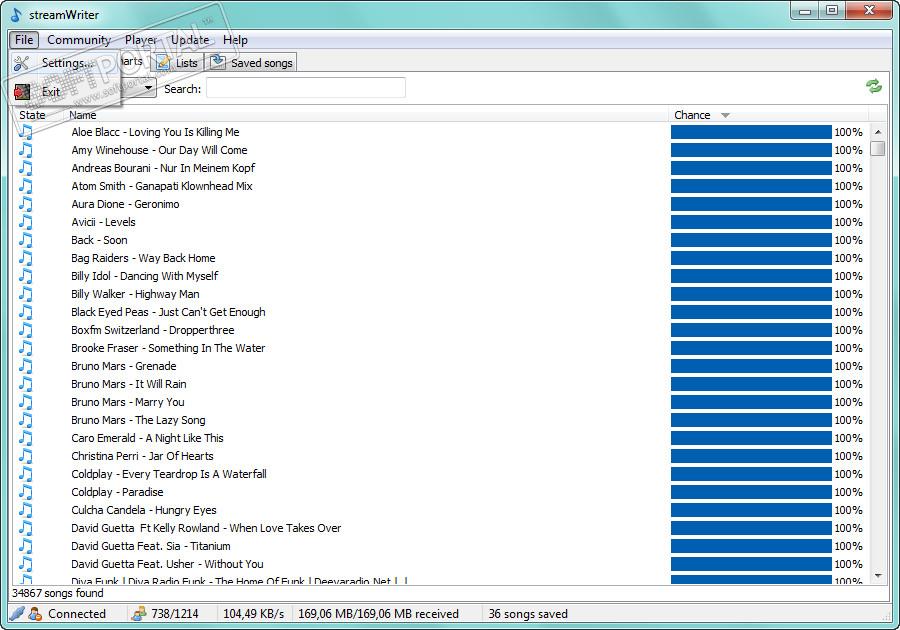Click the scrollbar up arrow

tap(878, 132)
